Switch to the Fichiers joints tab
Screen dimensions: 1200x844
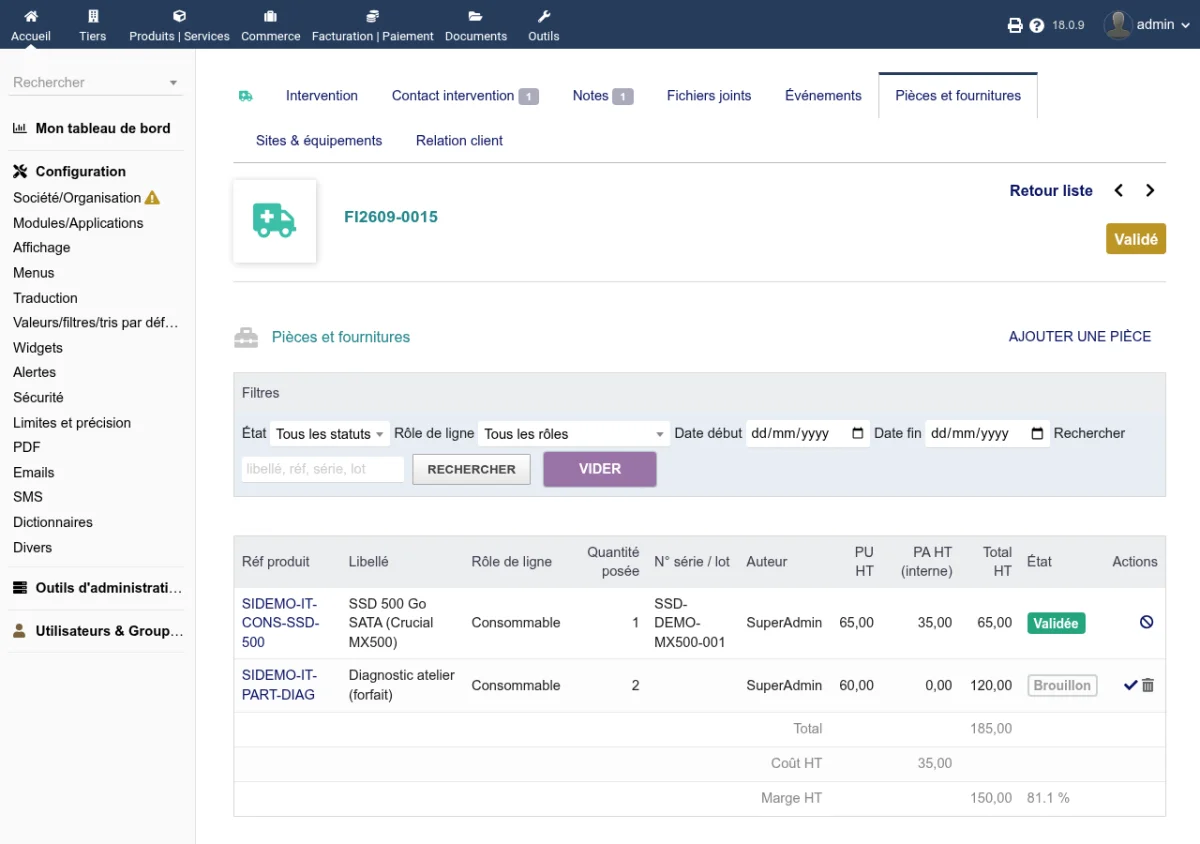709,96
